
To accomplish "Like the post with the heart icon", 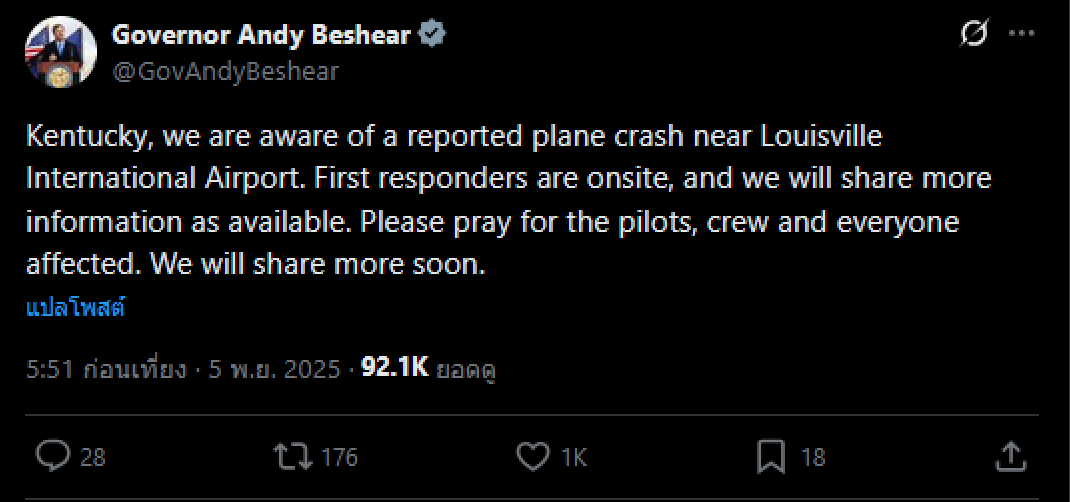I will pos(532,457).
